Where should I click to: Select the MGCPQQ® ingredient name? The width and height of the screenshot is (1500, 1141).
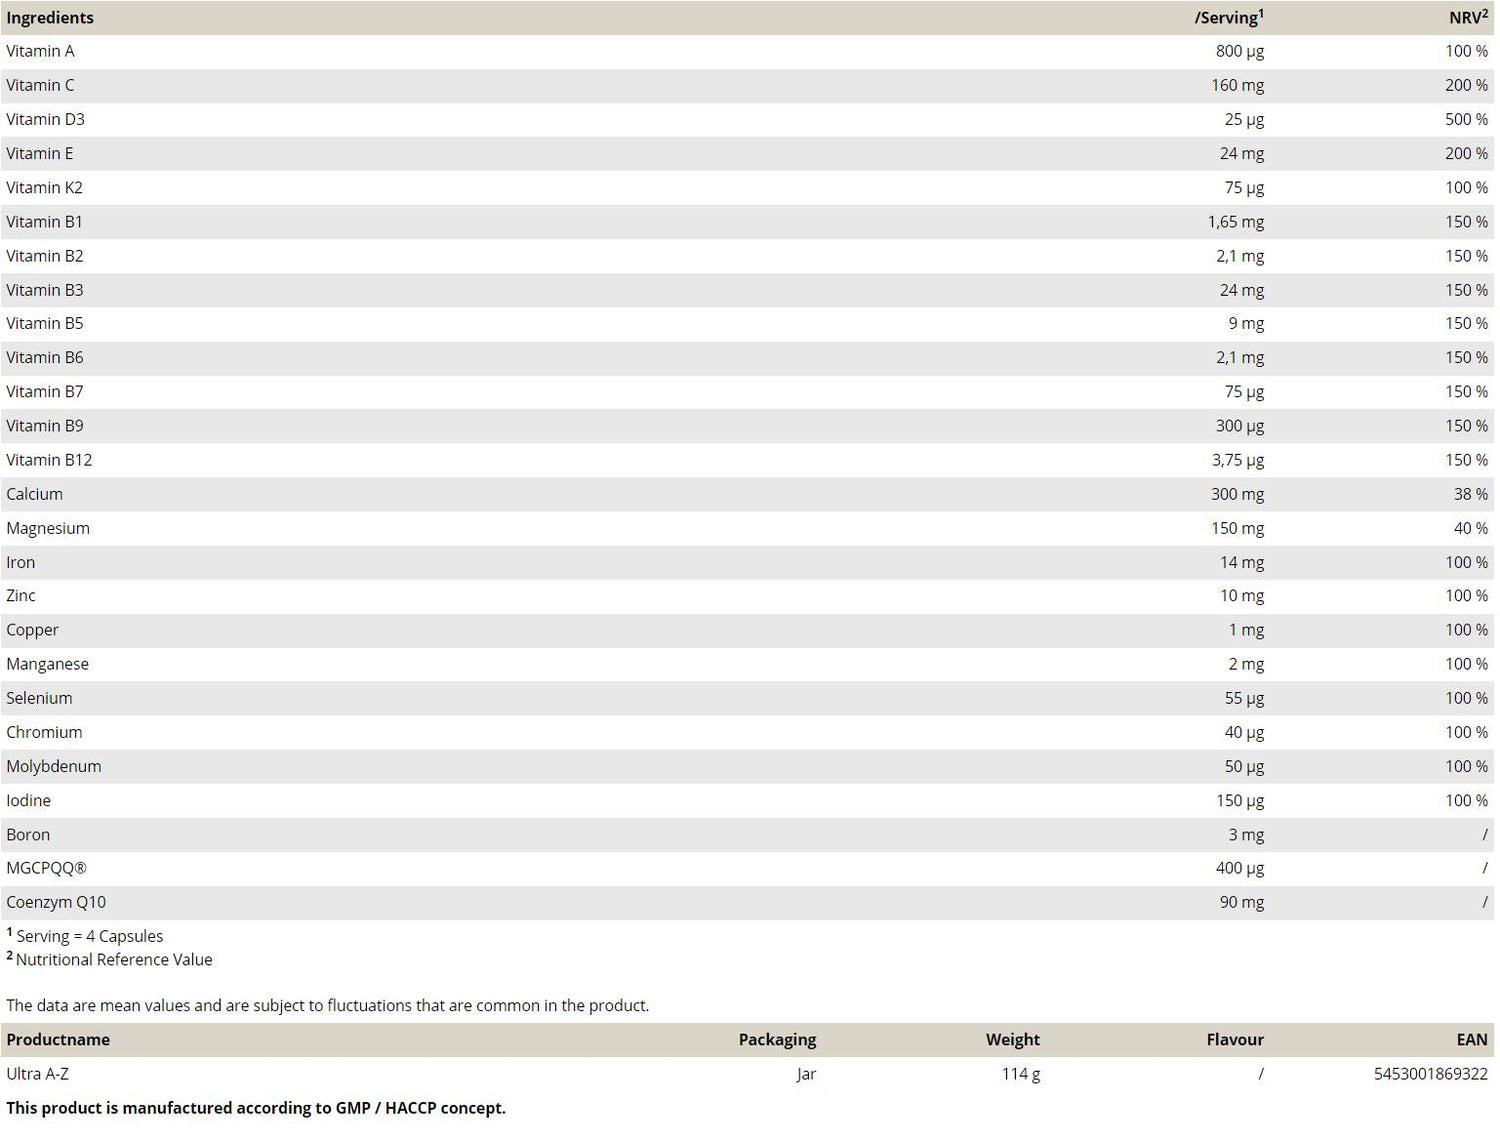point(46,868)
